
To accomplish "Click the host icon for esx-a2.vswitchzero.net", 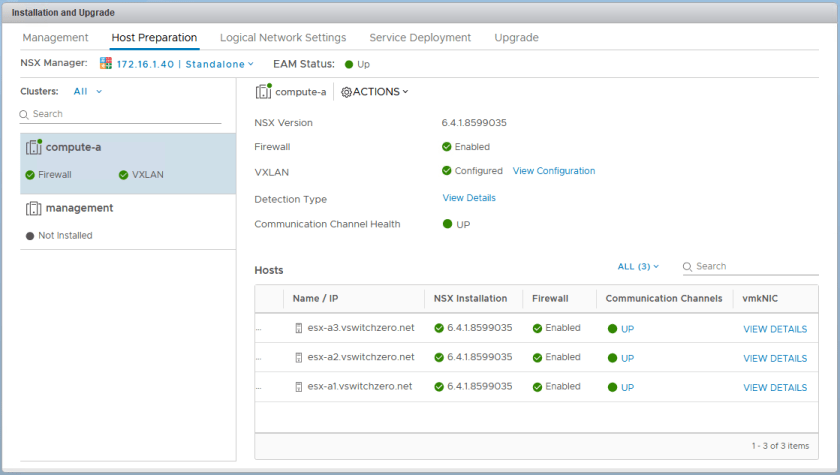I will [298, 357].
